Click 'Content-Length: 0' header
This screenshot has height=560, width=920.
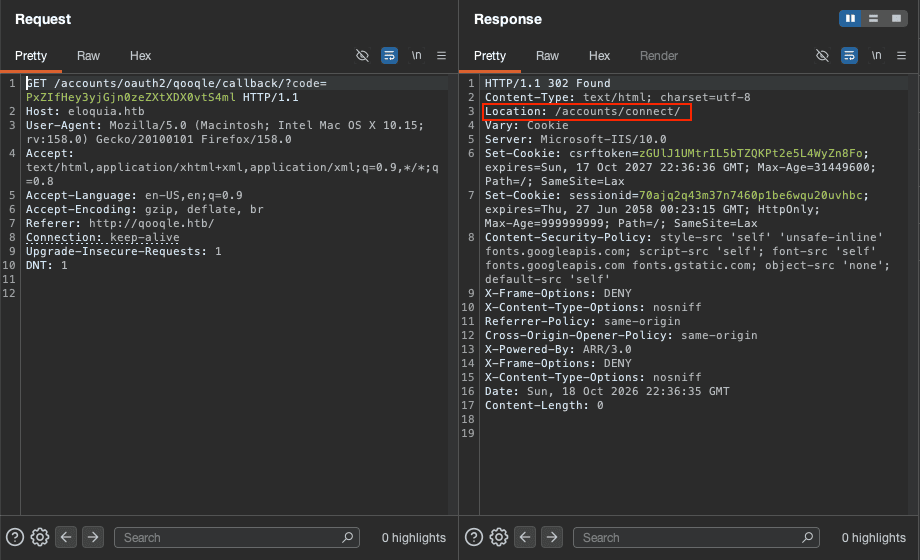click(544, 405)
